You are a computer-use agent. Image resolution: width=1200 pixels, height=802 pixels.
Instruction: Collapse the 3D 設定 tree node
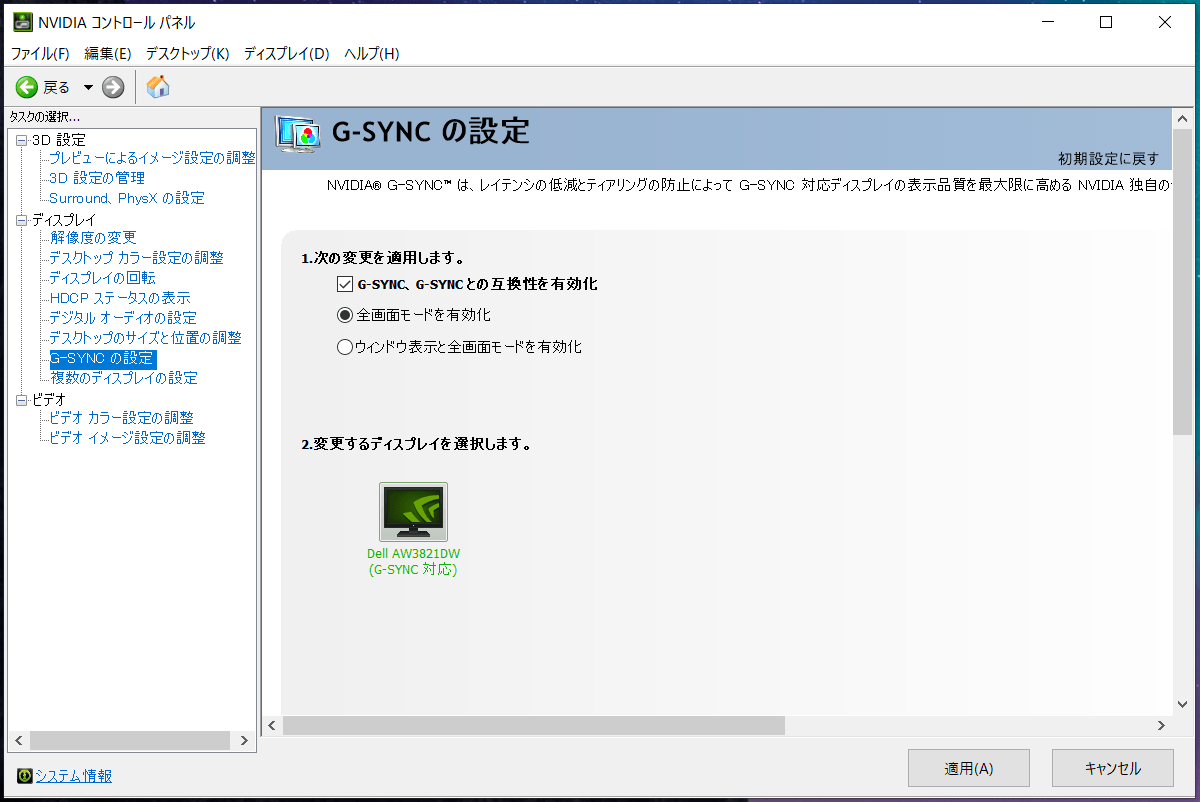tap(21, 140)
